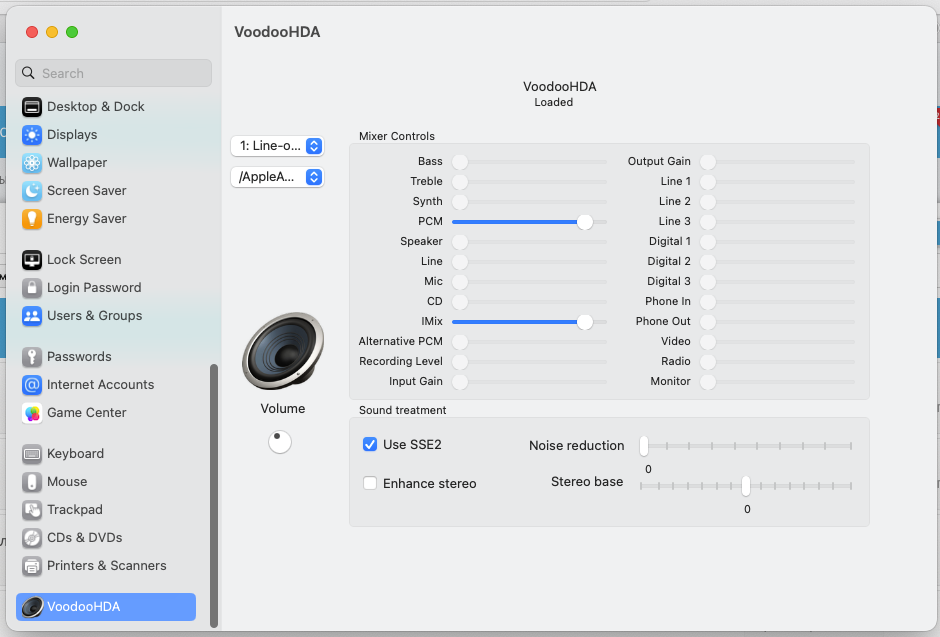The image size is (940, 637).
Task: Click the Output Gain slider knob
Action: click(x=708, y=162)
